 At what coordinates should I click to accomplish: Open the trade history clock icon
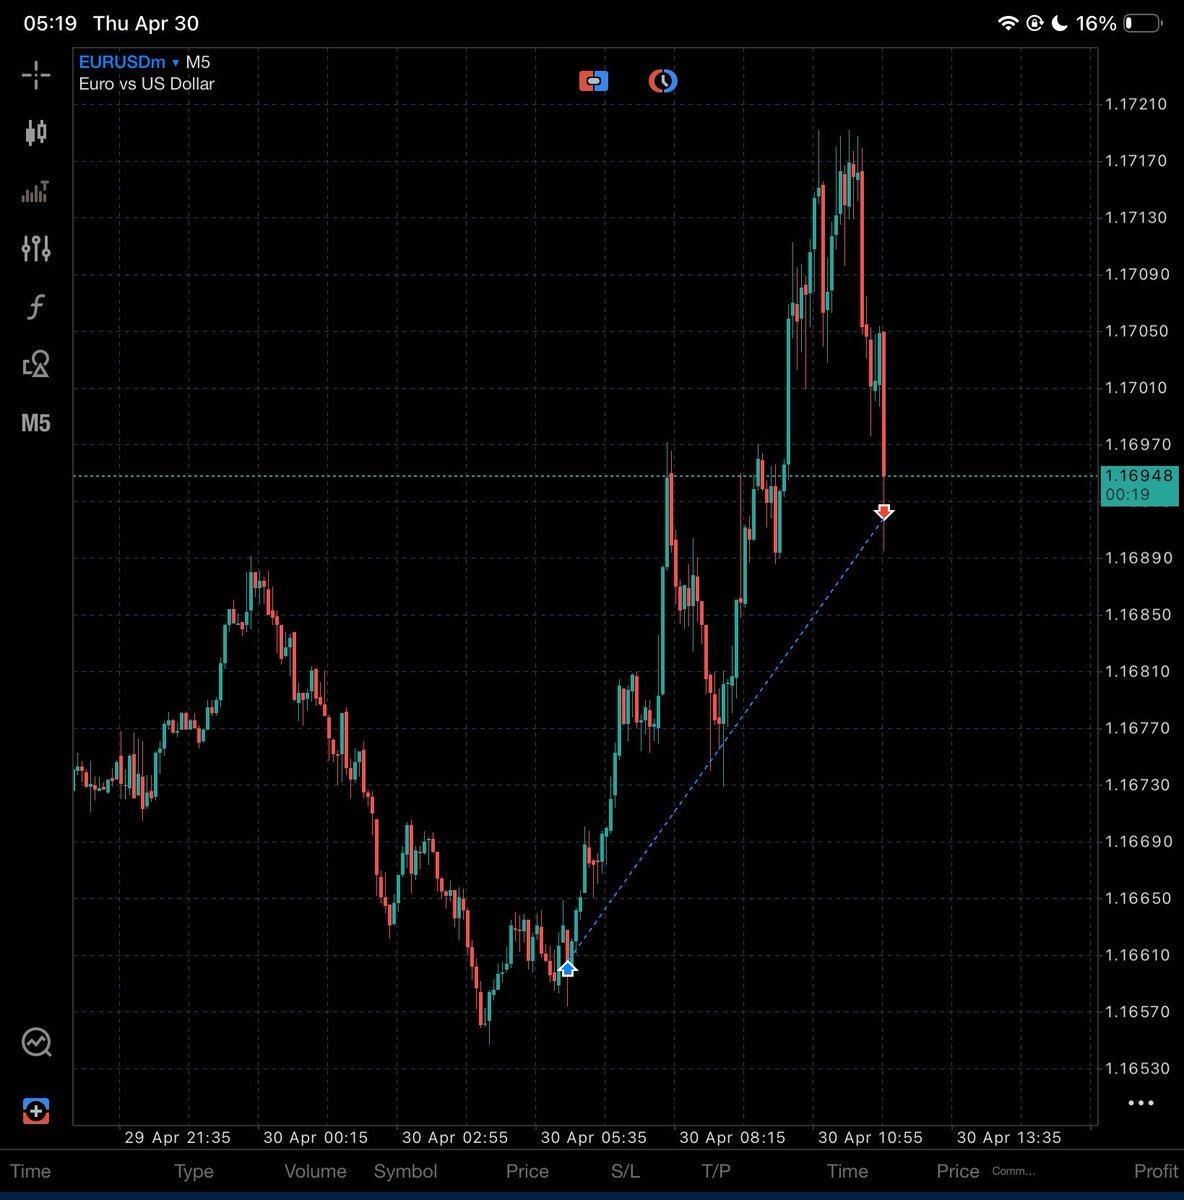point(662,81)
